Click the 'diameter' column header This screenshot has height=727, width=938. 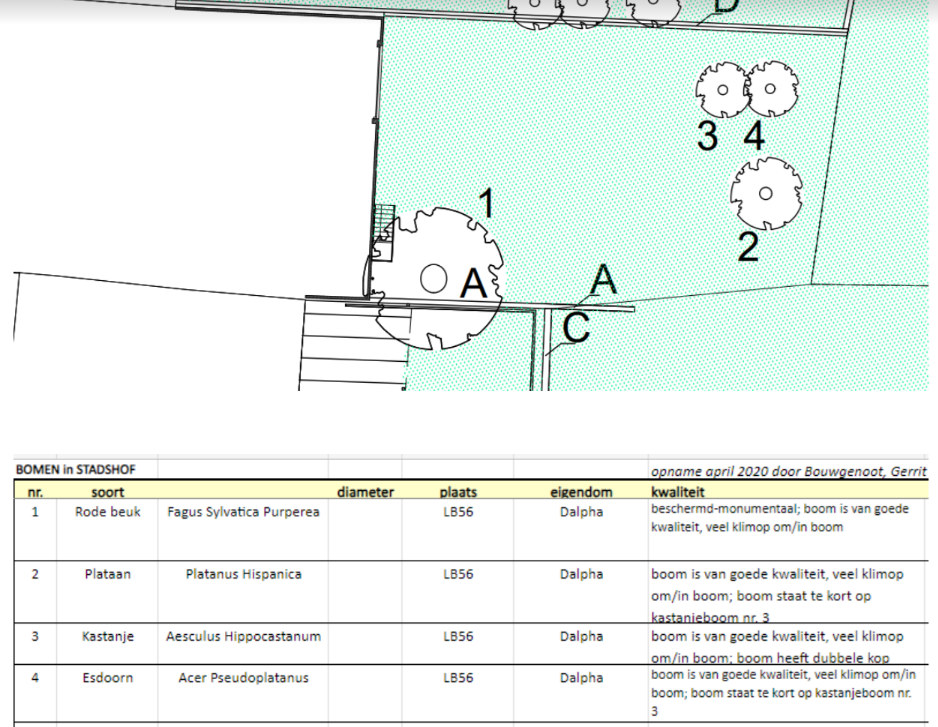(365, 491)
